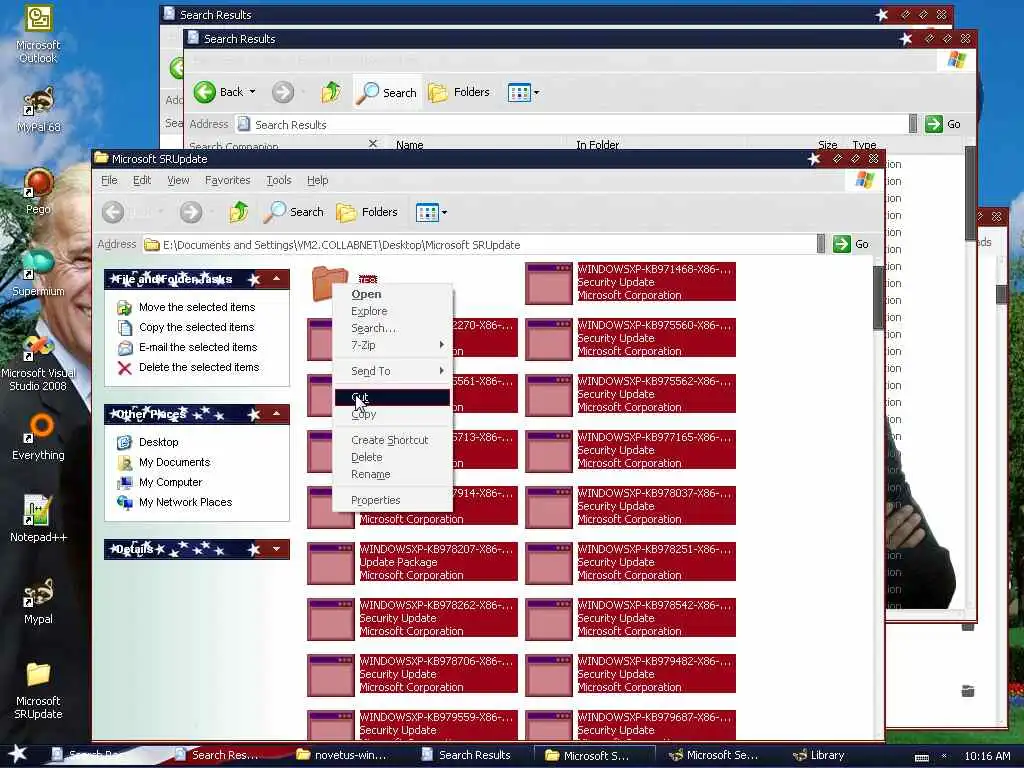Open the Notepad++ desktop icon
Screen dimensions: 1024x768
38,519
